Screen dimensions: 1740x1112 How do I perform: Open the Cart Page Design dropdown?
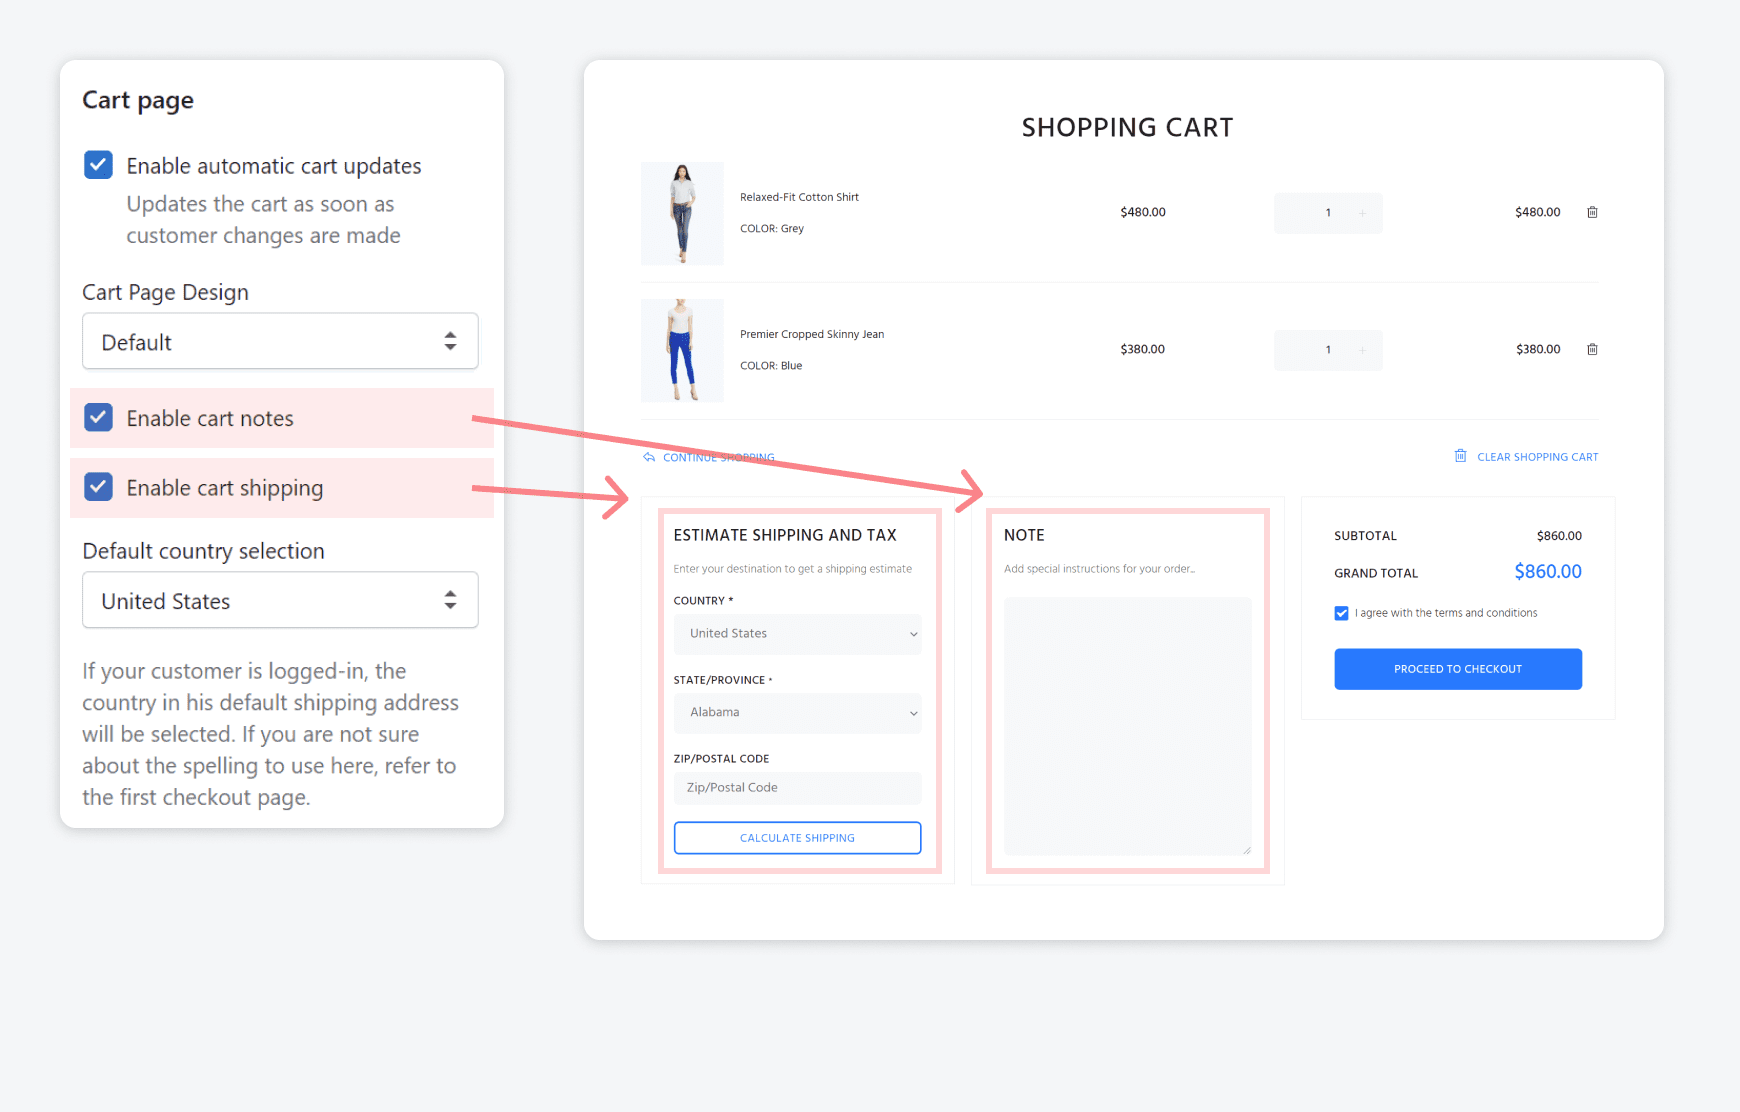279,341
